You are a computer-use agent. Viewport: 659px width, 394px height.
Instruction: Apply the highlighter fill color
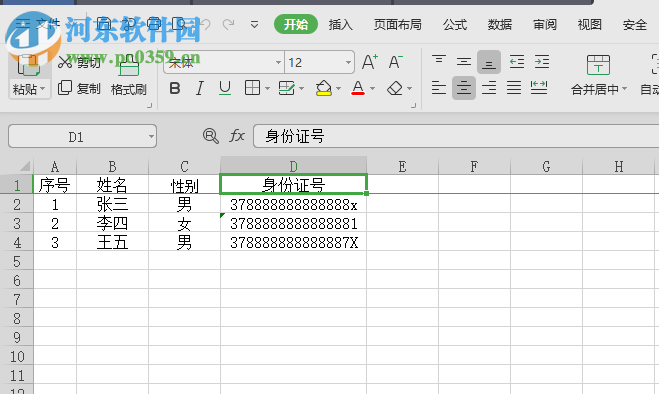(x=324, y=88)
